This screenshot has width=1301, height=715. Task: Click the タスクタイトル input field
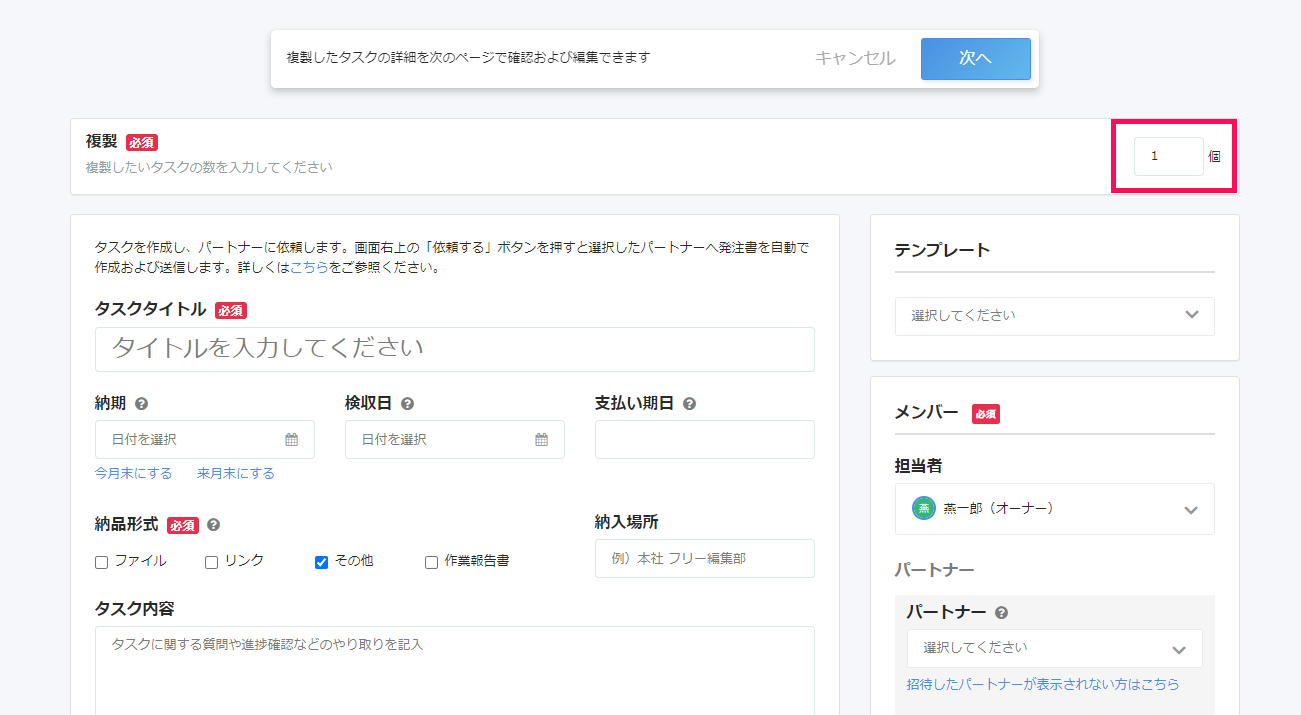point(454,349)
